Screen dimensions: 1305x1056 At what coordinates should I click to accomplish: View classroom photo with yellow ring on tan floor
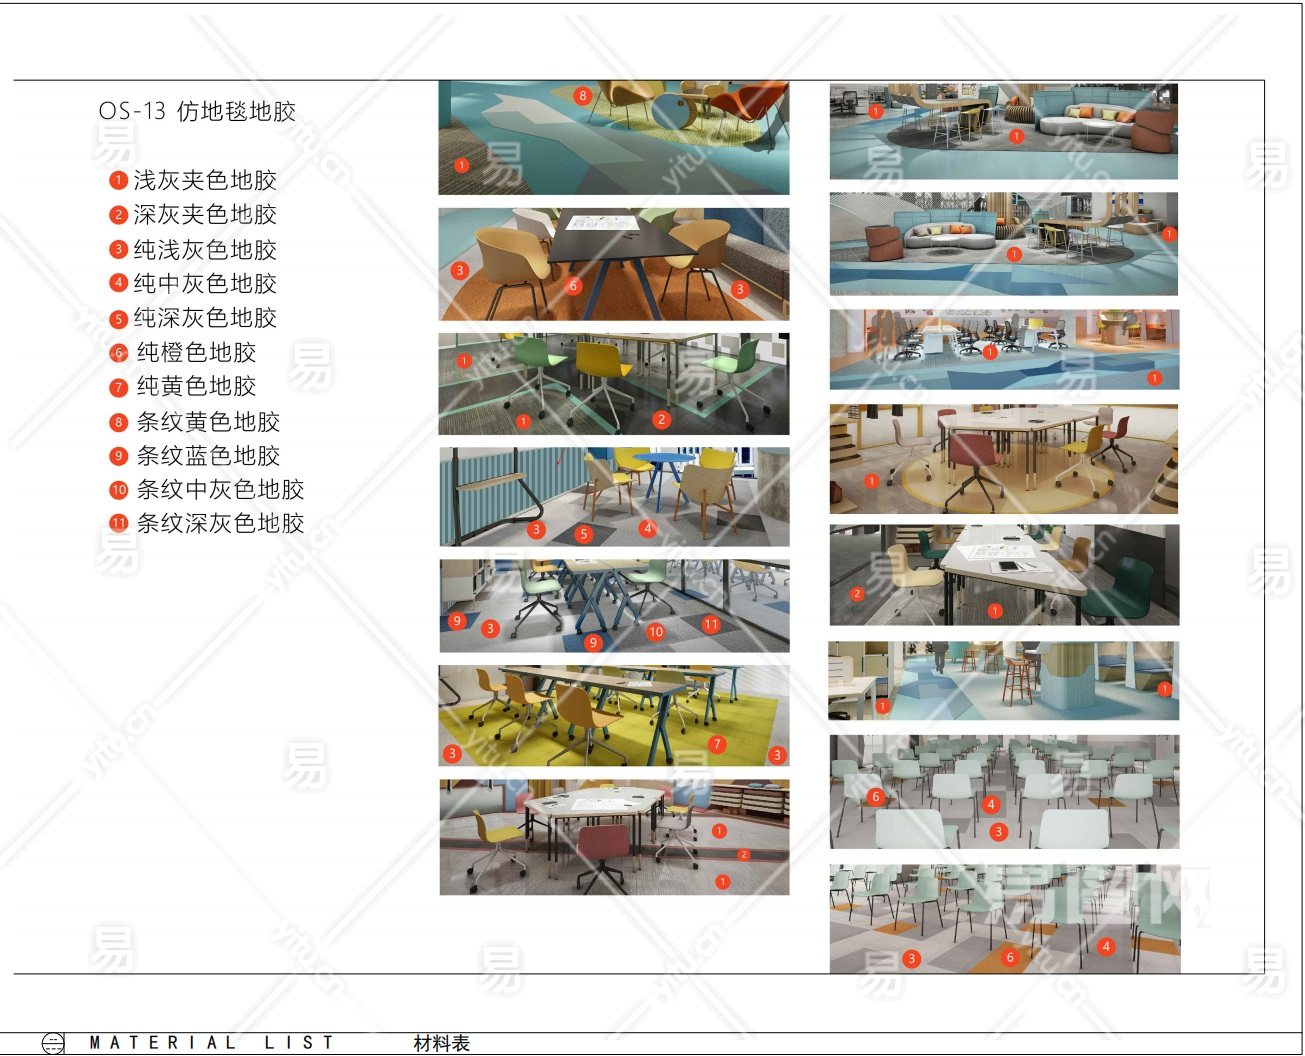click(1004, 459)
